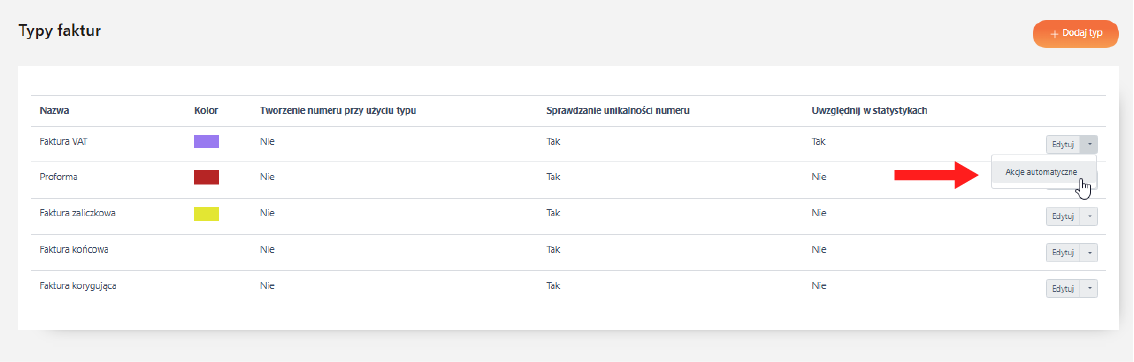
Task: Click the Dodaj typ button
Action: pyautogui.click(x=1075, y=34)
